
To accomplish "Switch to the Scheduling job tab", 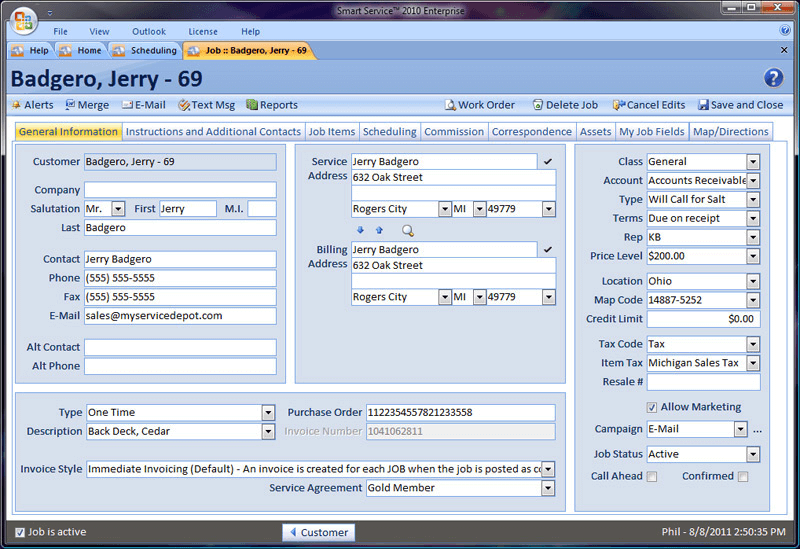I will (x=389, y=132).
